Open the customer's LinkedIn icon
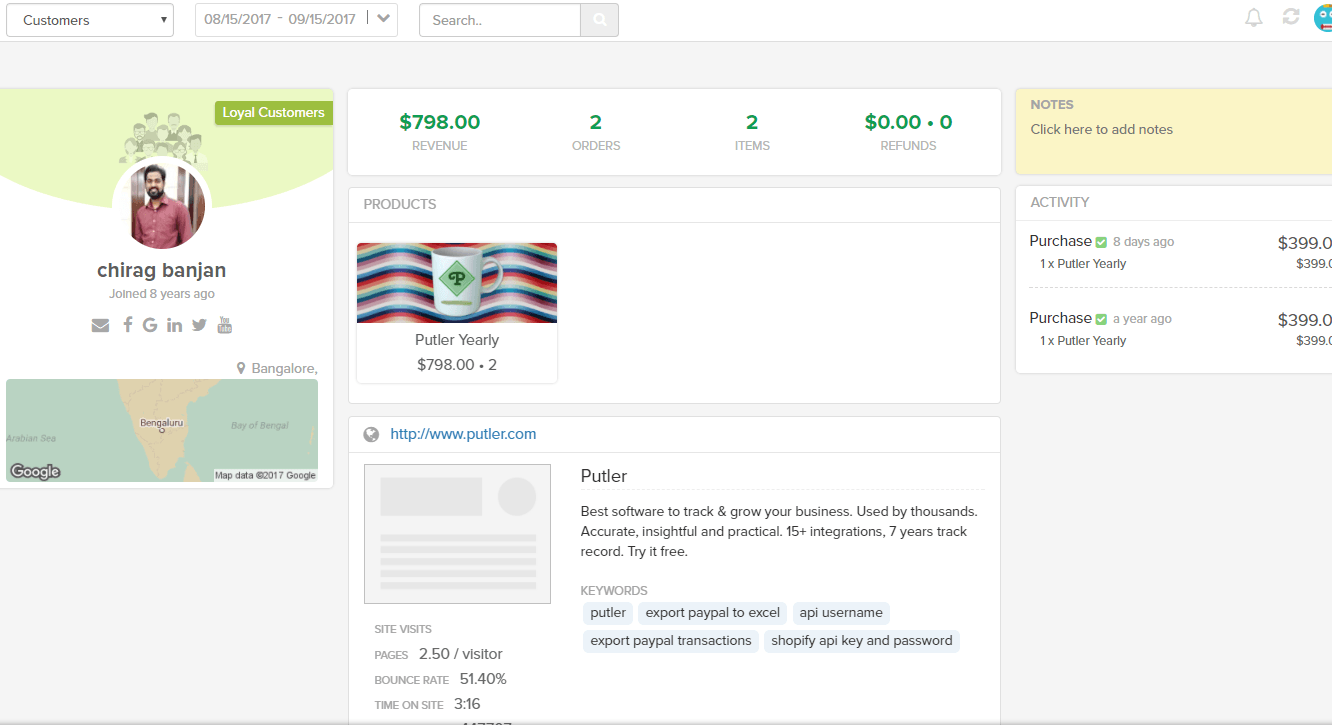The width and height of the screenshot is (1332, 726). click(175, 325)
